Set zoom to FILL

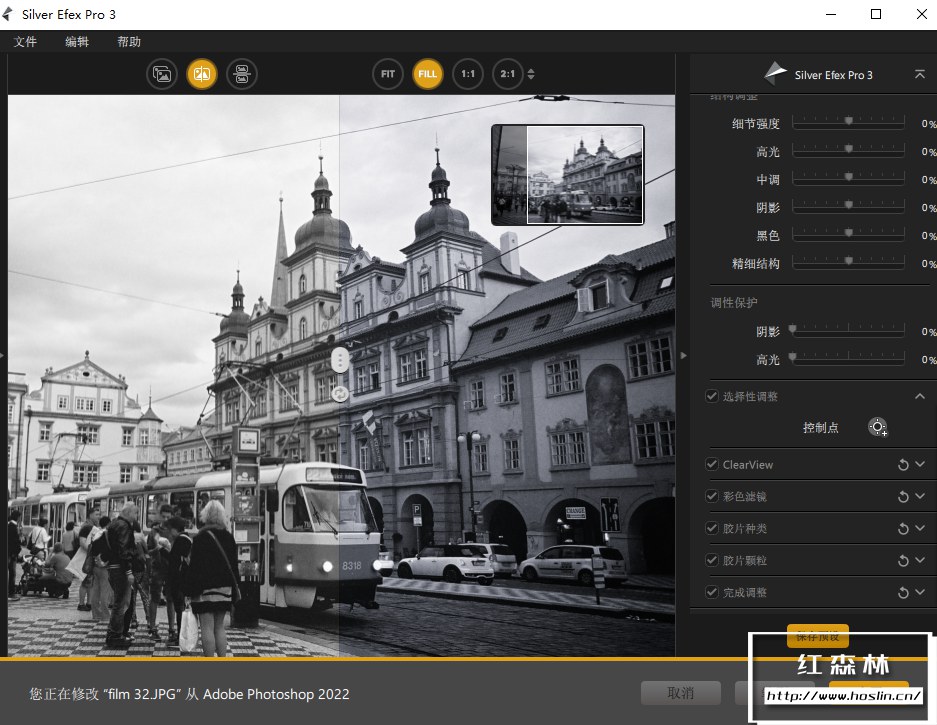click(x=428, y=74)
